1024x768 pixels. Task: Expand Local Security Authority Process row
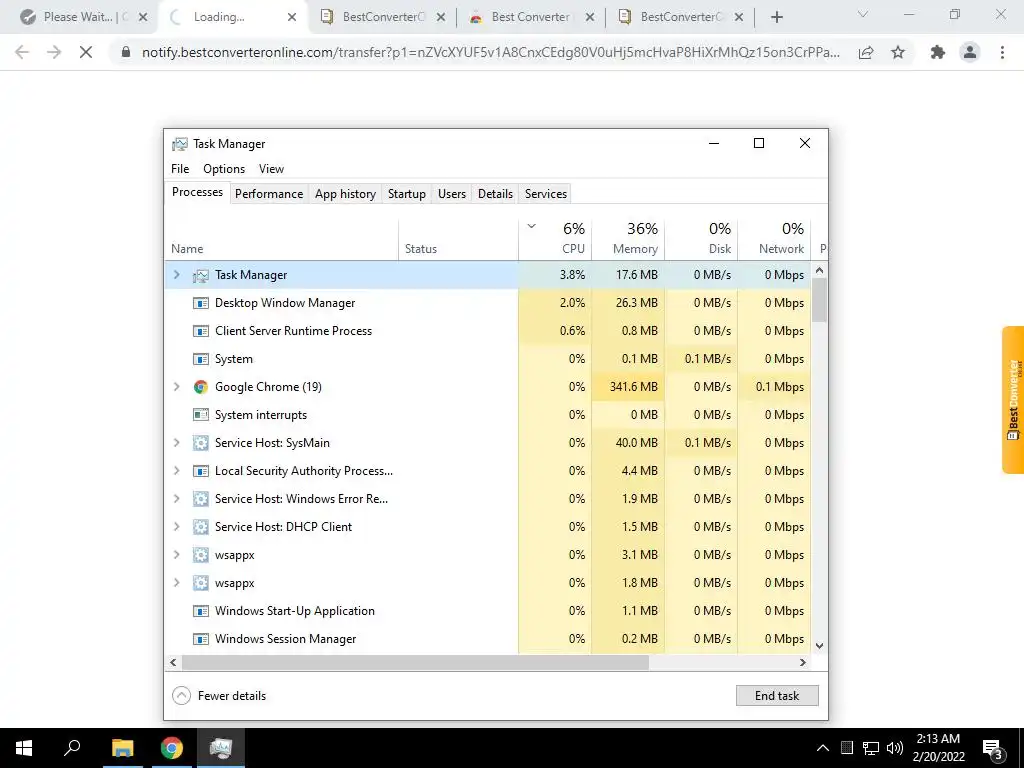point(176,471)
